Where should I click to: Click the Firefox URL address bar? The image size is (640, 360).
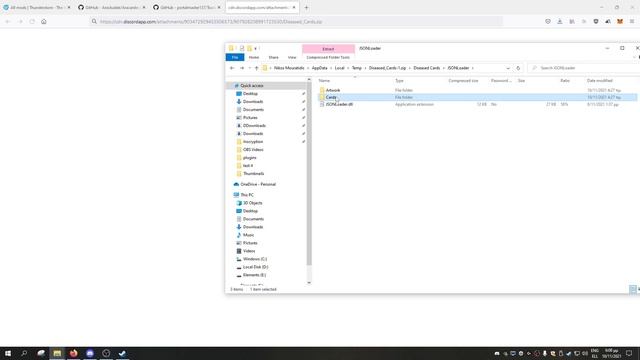pos(296,22)
